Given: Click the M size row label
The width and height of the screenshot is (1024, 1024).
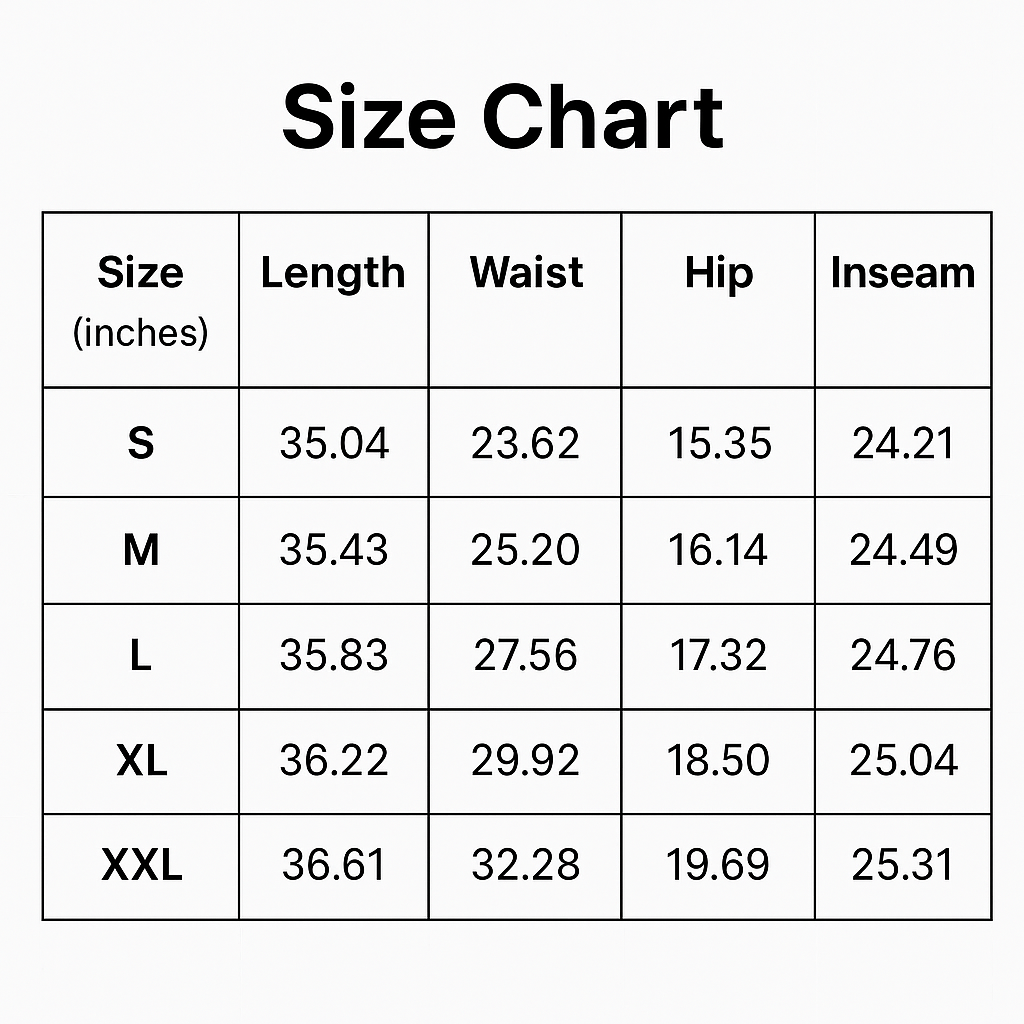Looking at the screenshot, I should [x=141, y=550].
